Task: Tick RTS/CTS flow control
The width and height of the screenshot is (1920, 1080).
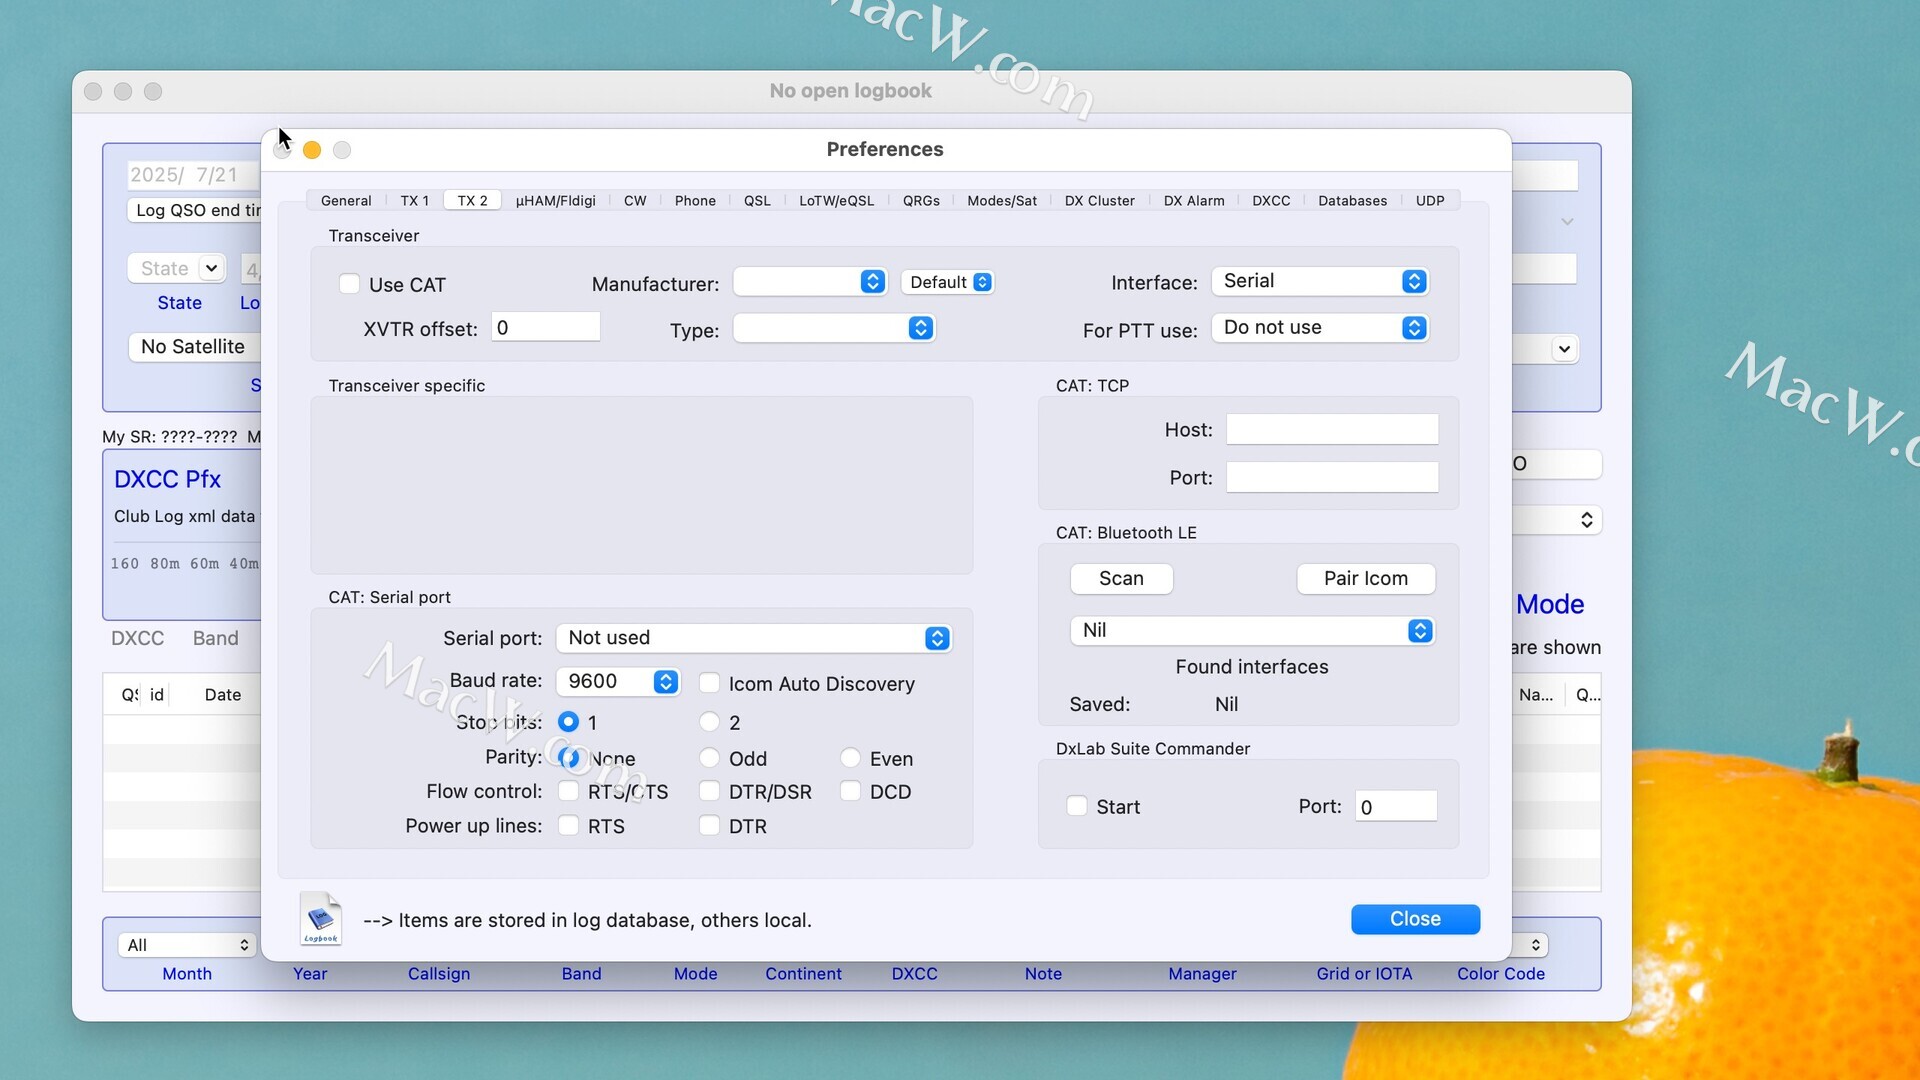Action: click(568, 791)
